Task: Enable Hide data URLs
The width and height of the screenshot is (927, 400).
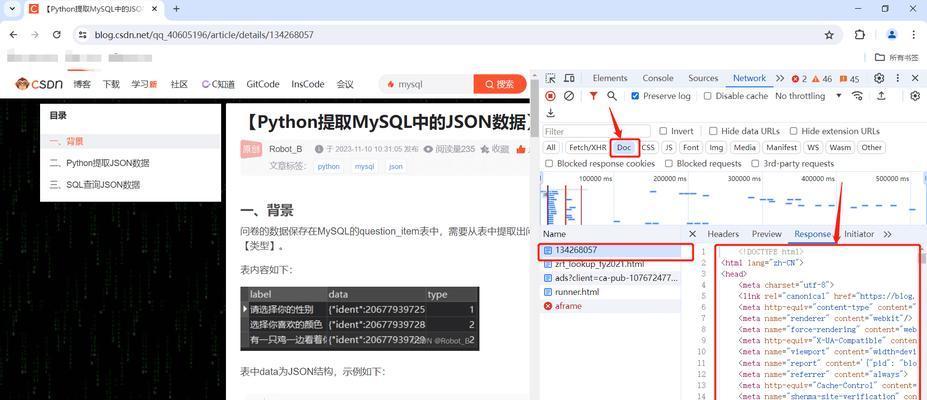Action: (x=713, y=131)
